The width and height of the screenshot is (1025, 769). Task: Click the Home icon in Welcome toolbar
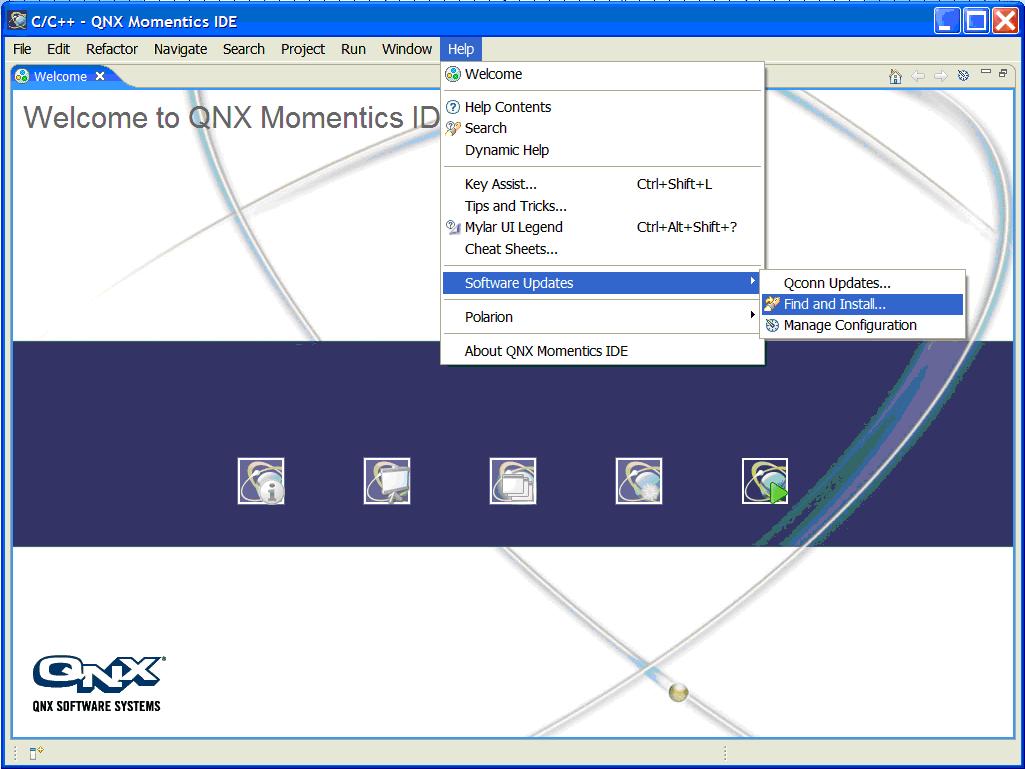895,76
